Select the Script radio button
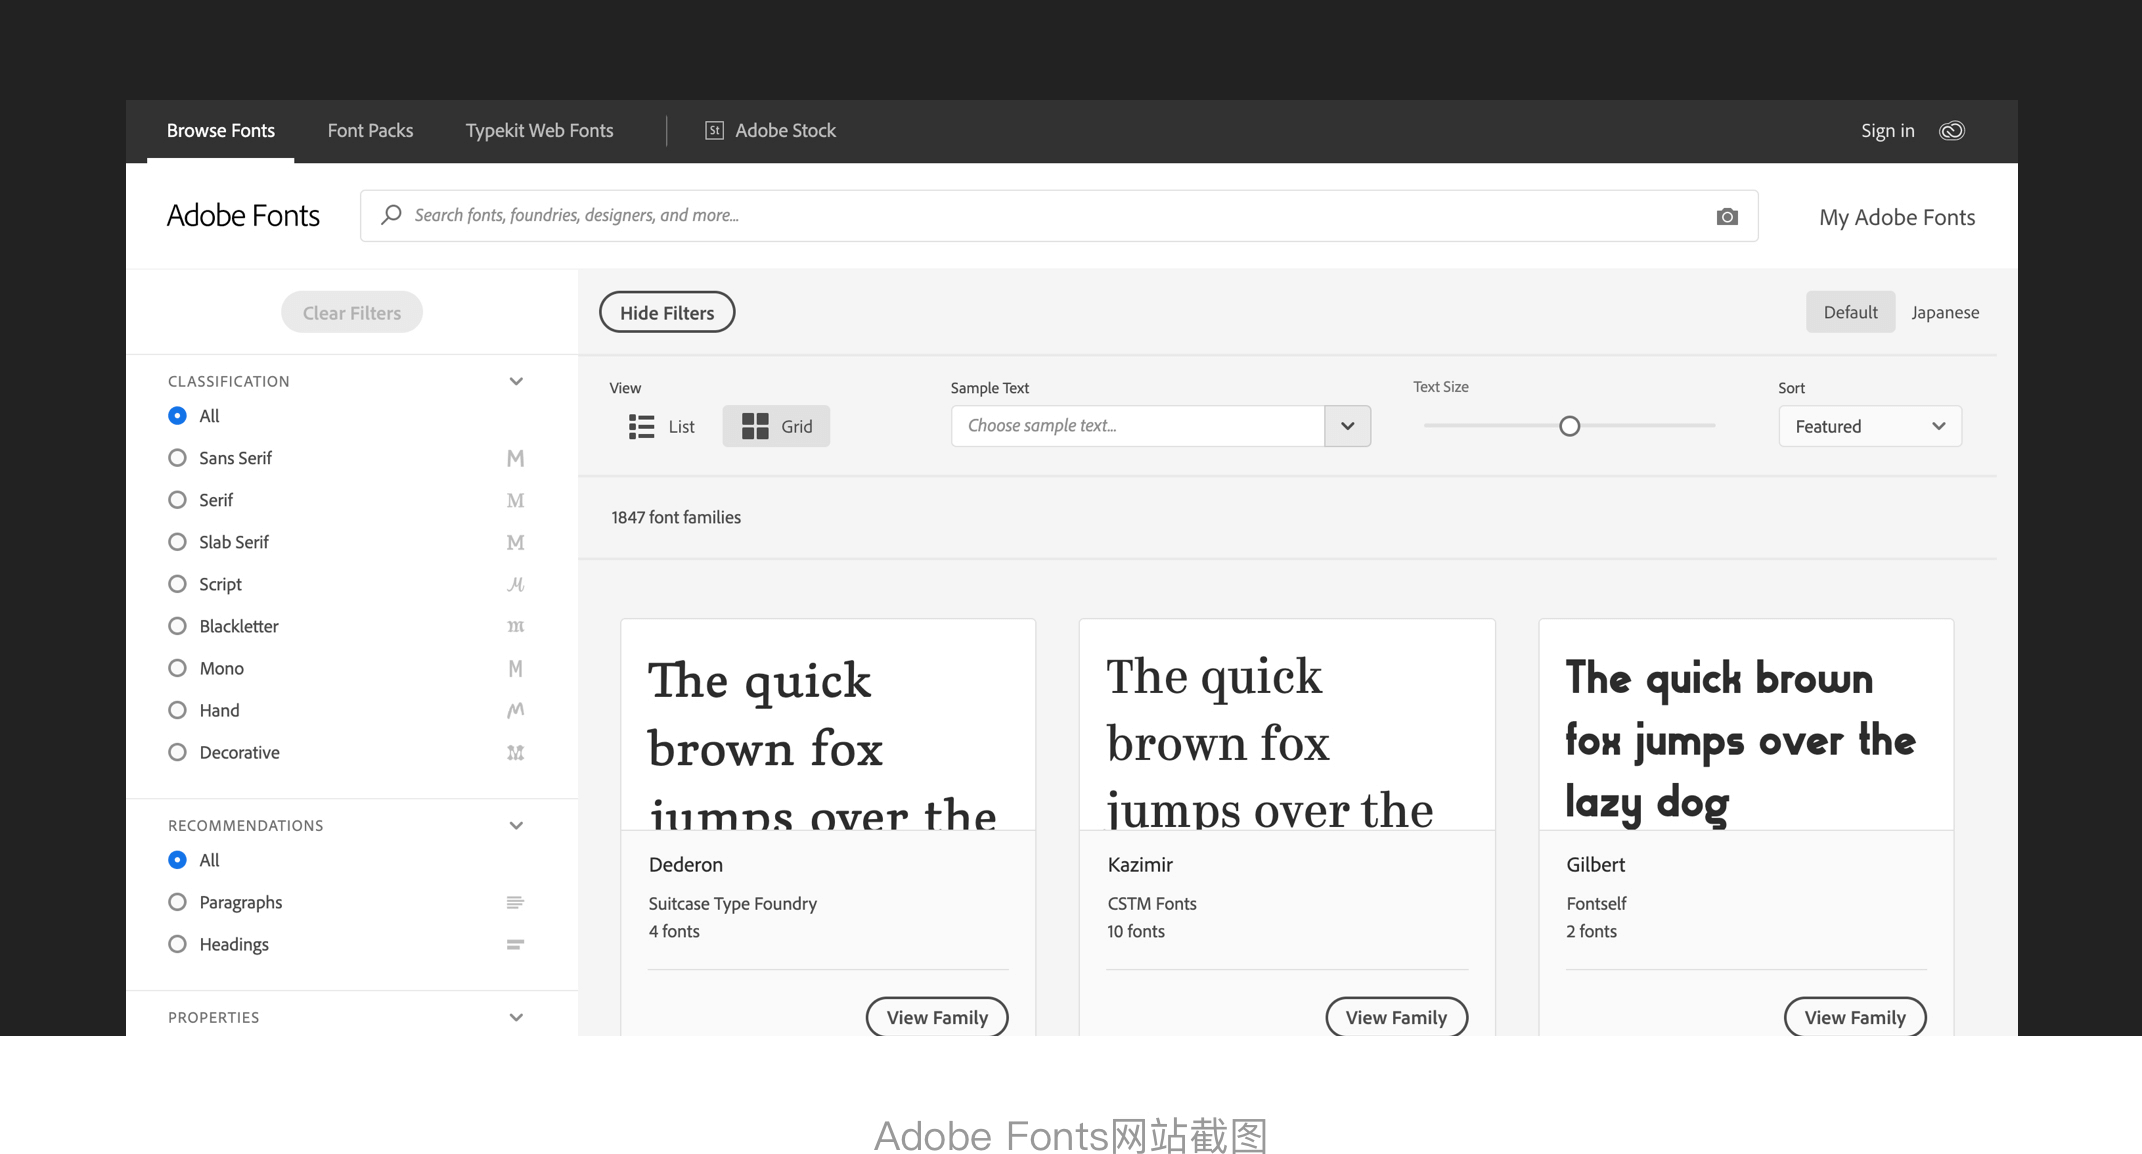Screen dimensions: 2142x1154 [x=177, y=584]
